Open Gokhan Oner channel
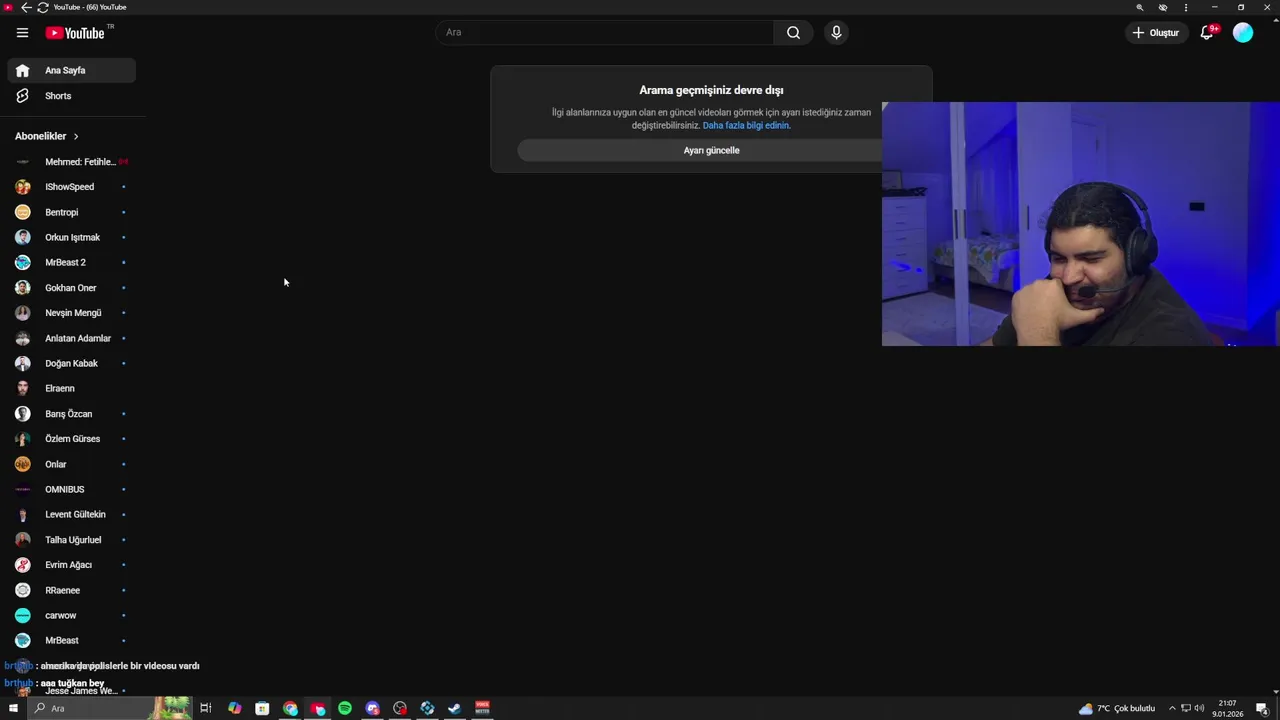This screenshot has width=1280, height=720. point(72,288)
